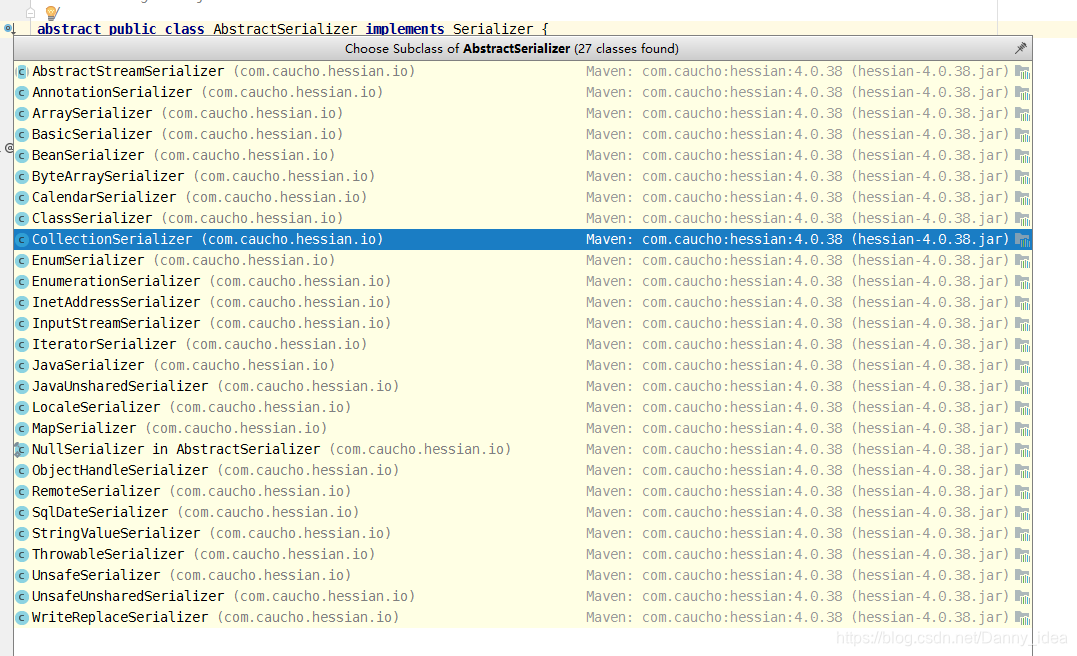This screenshot has height=656, width=1077.
Task: Click the Serializer interface name in code
Action: point(492,29)
